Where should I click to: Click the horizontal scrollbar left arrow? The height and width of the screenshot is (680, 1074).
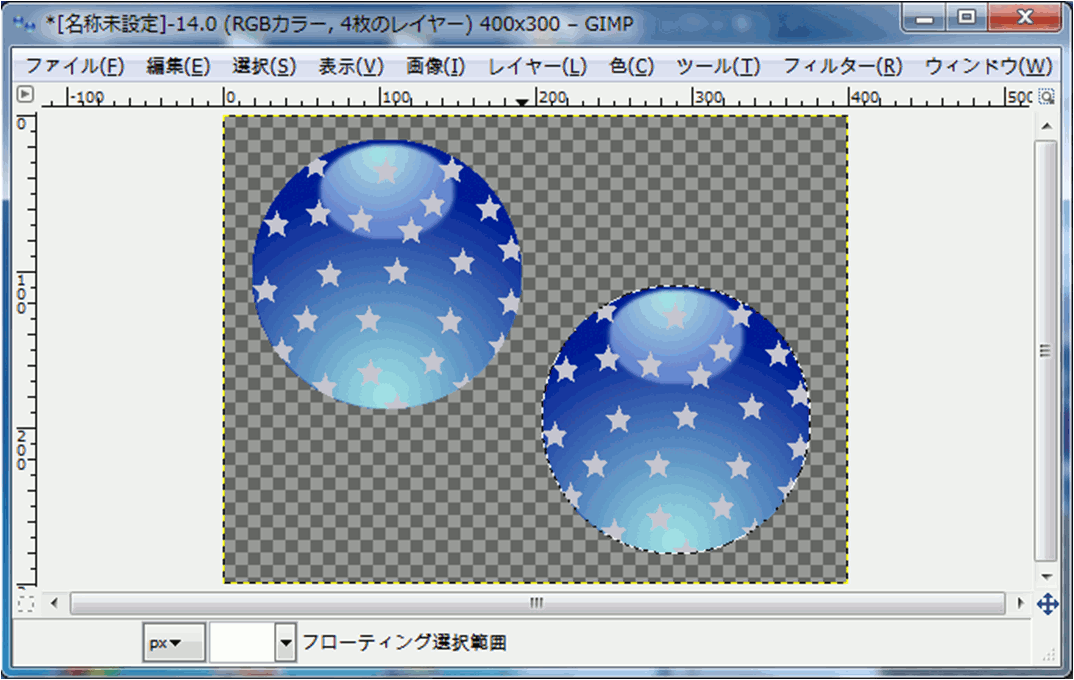tap(54, 603)
